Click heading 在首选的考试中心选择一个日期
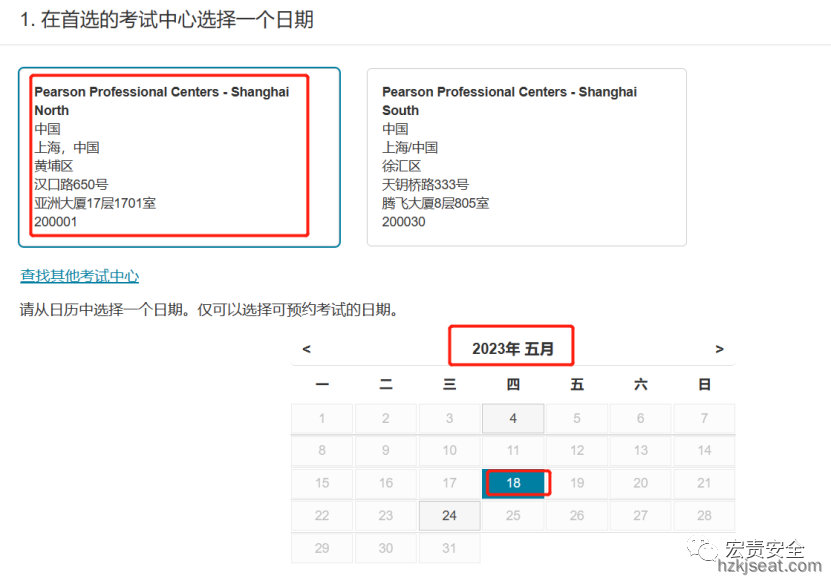This screenshot has height=585, width=831. coord(177,20)
